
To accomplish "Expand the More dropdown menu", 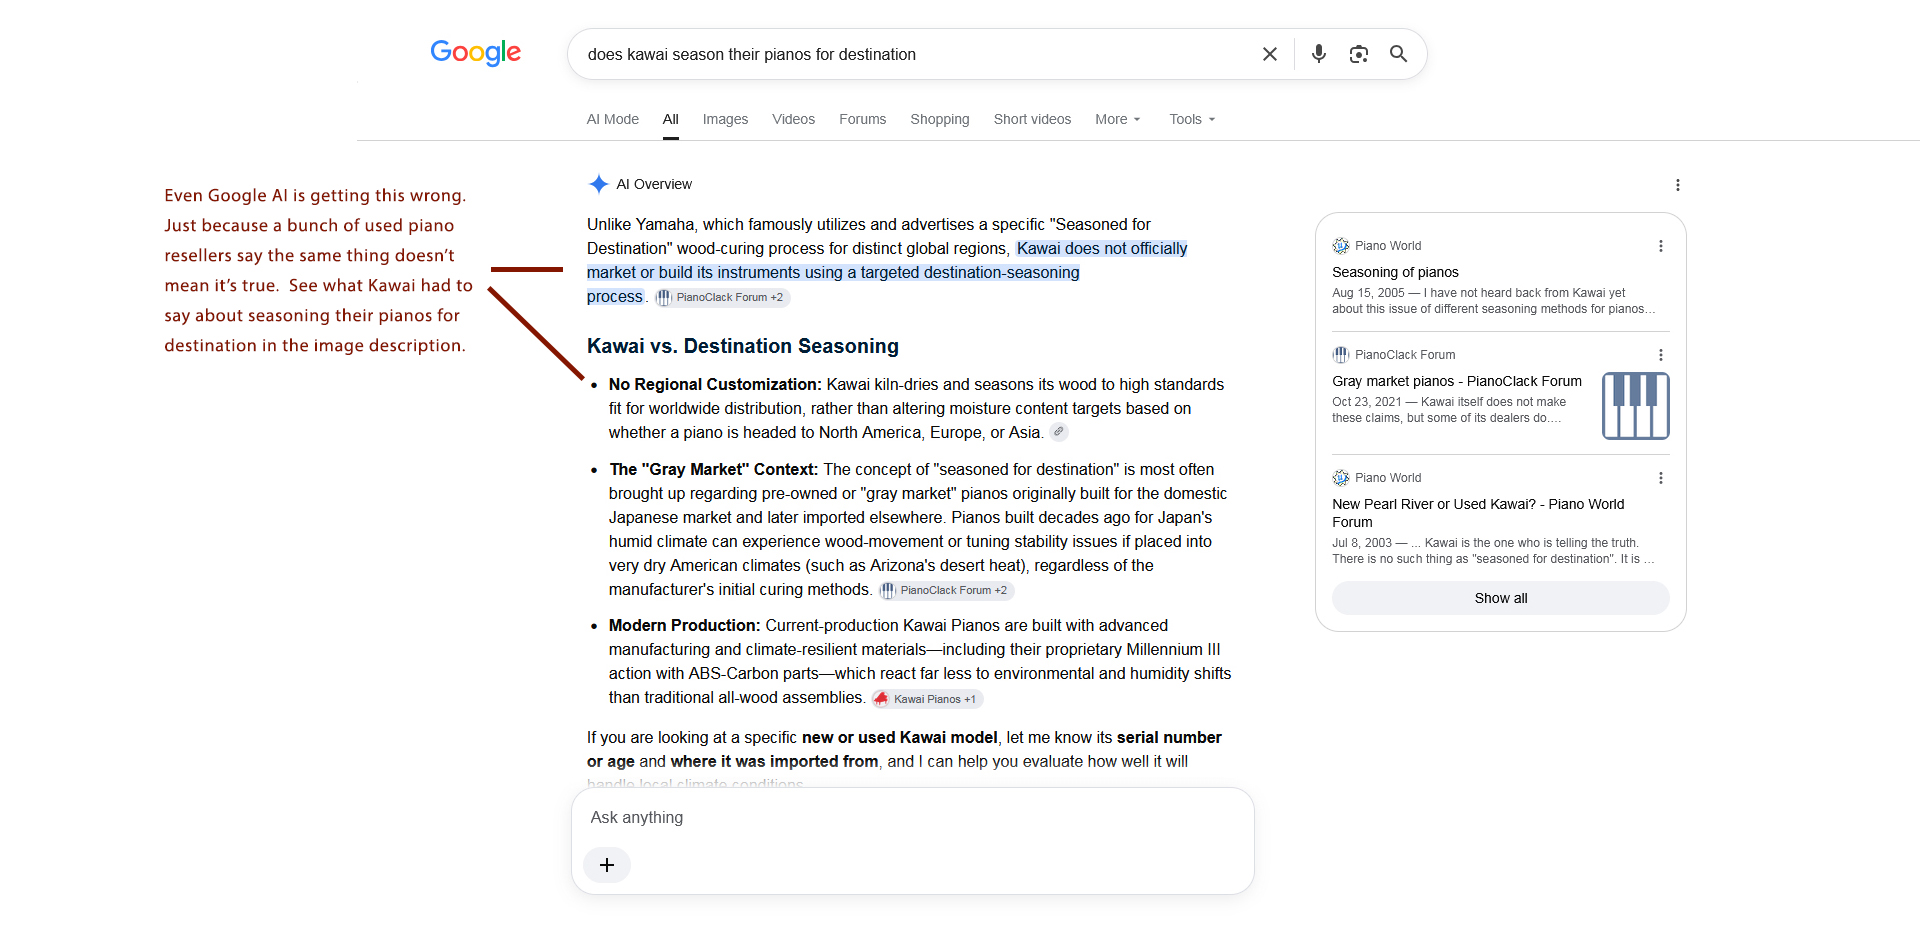I will (x=1118, y=119).
